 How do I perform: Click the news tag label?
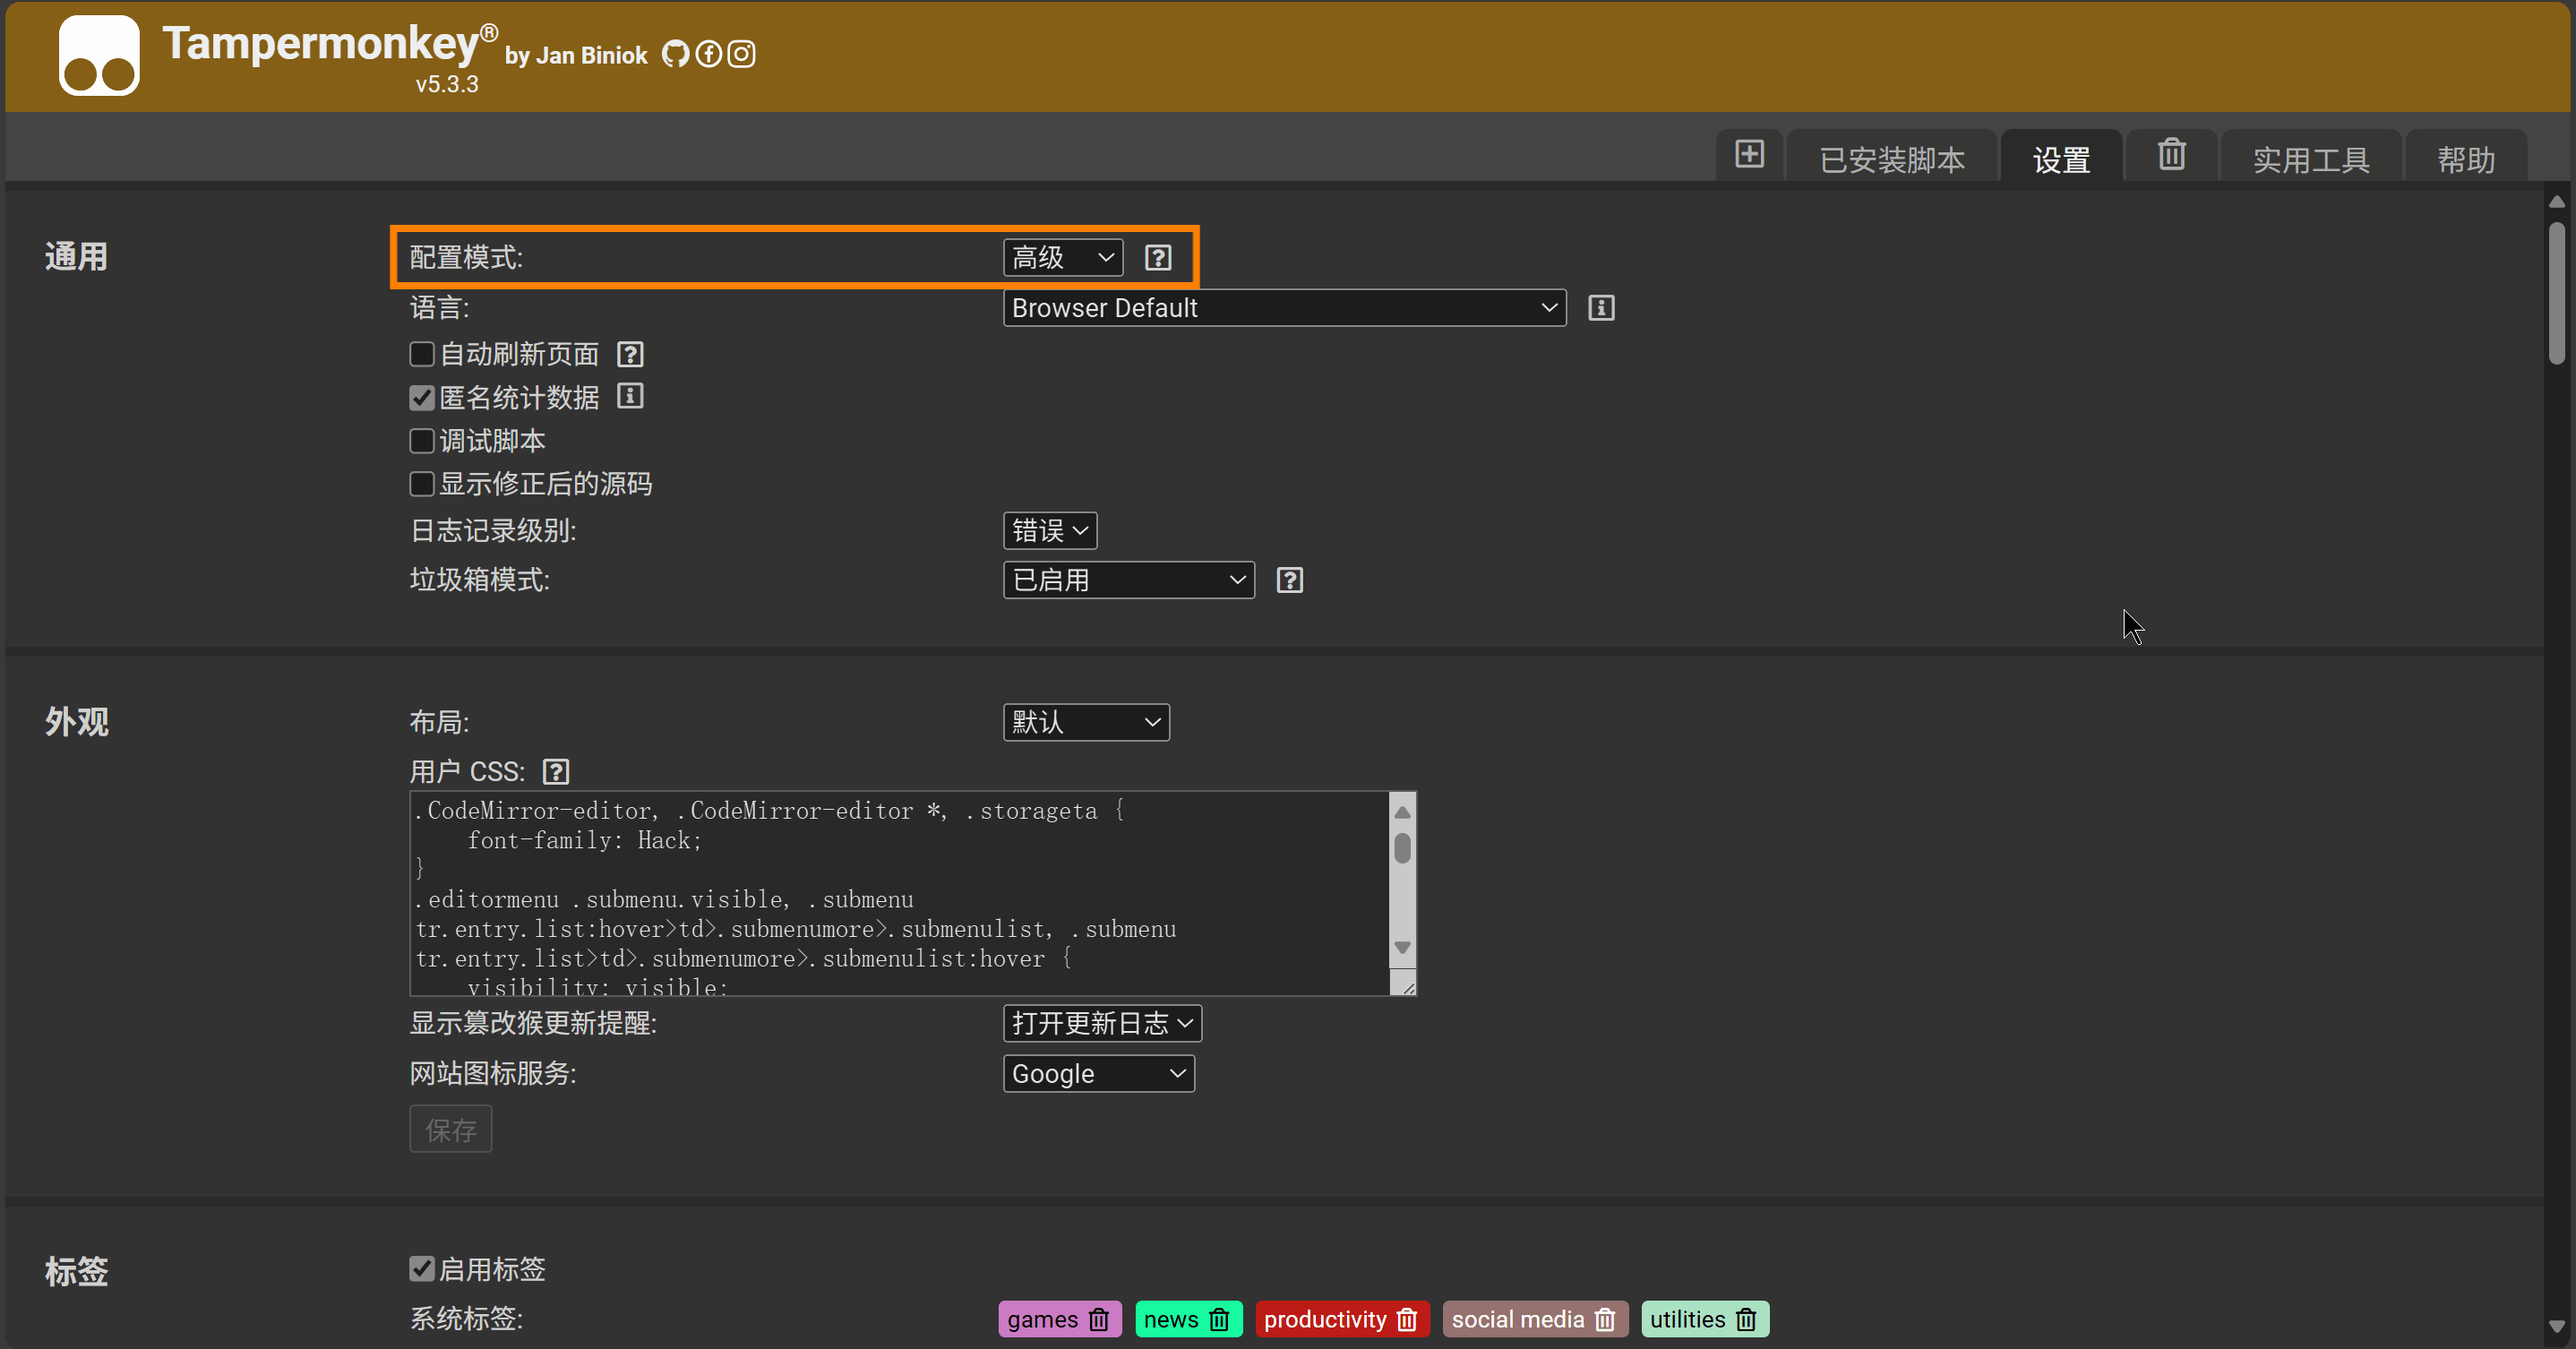point(1171,1320)
